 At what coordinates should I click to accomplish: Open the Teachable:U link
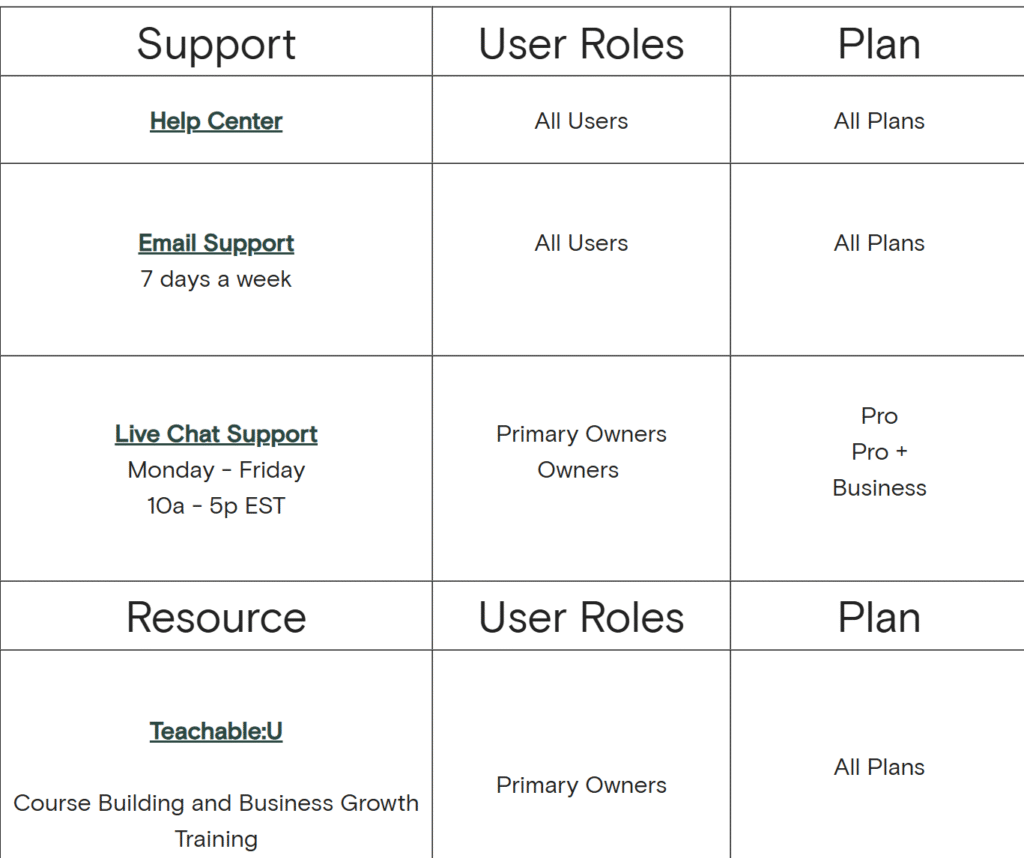(x=216, y=731)
